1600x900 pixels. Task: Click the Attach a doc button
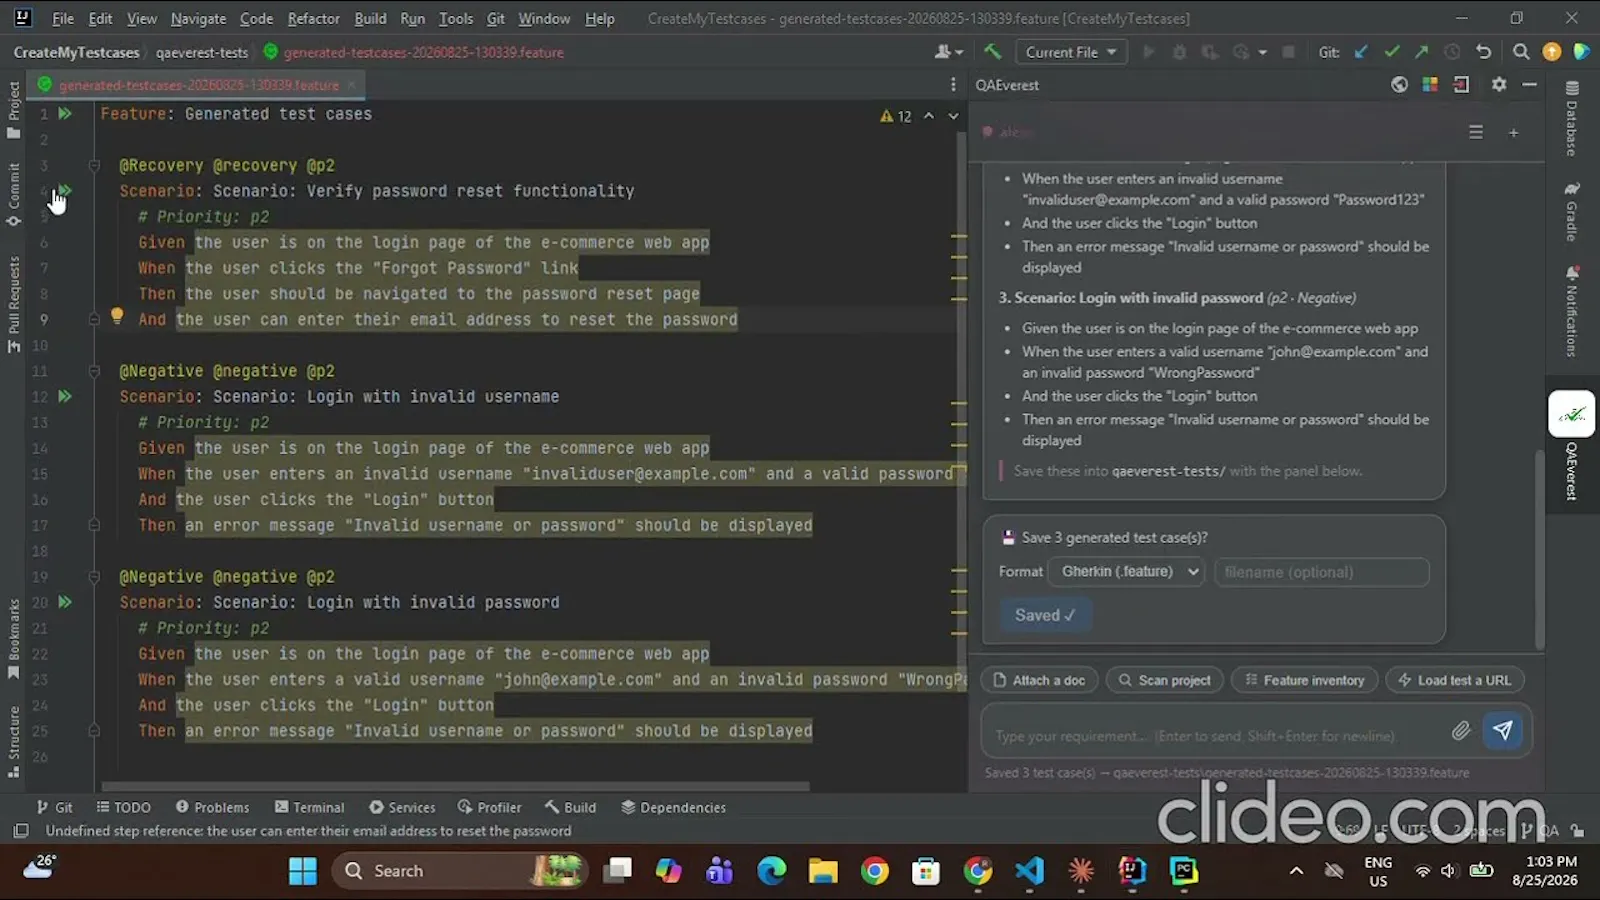click(x=1039, y=680)
